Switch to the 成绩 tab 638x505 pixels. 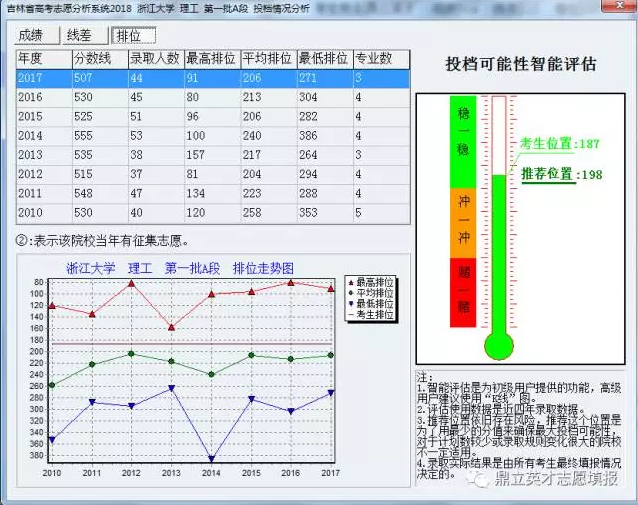click(37, 36)
